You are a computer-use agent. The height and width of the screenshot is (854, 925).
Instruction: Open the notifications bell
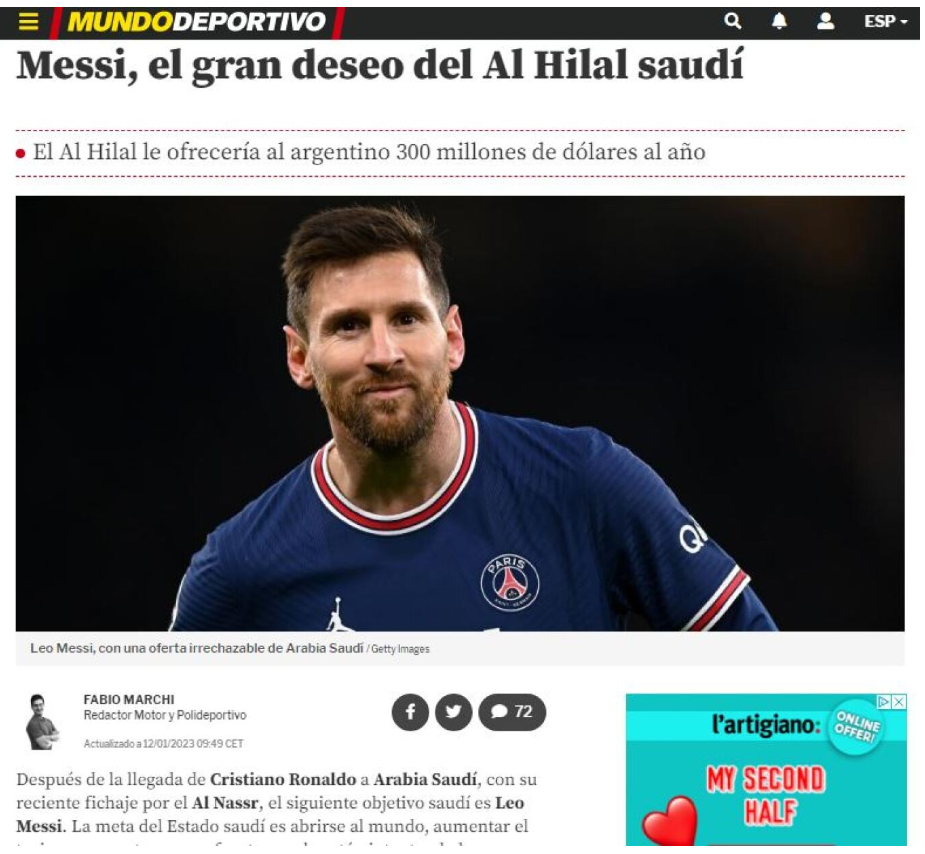point(779,21)
